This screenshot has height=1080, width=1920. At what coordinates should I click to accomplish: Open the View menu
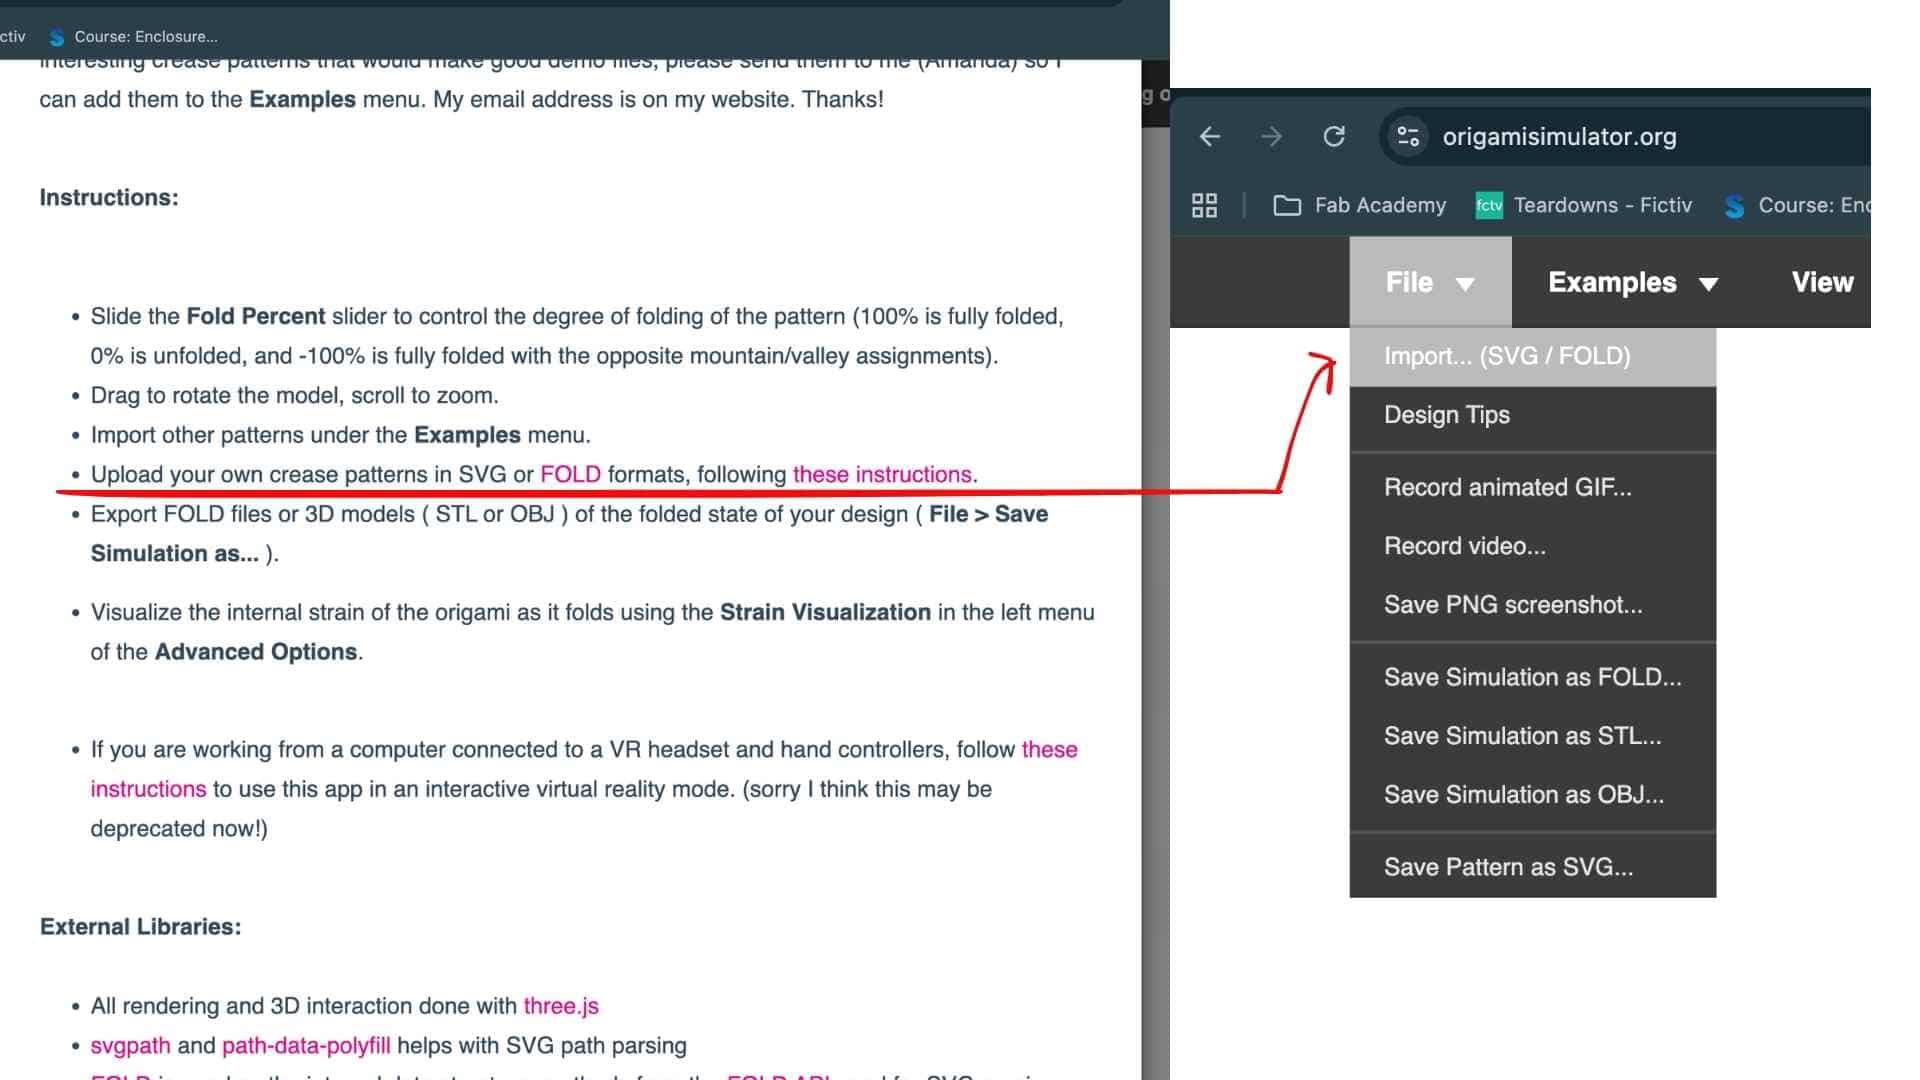pyautogui.click(x=1822, y=282)
